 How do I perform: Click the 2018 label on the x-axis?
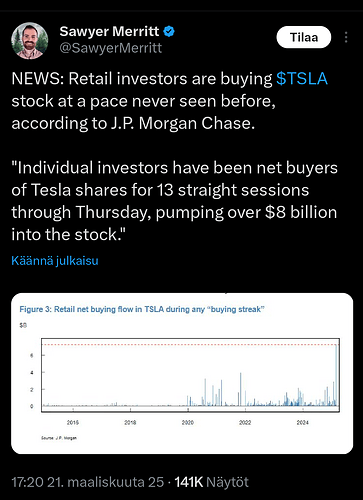[130, 422]
